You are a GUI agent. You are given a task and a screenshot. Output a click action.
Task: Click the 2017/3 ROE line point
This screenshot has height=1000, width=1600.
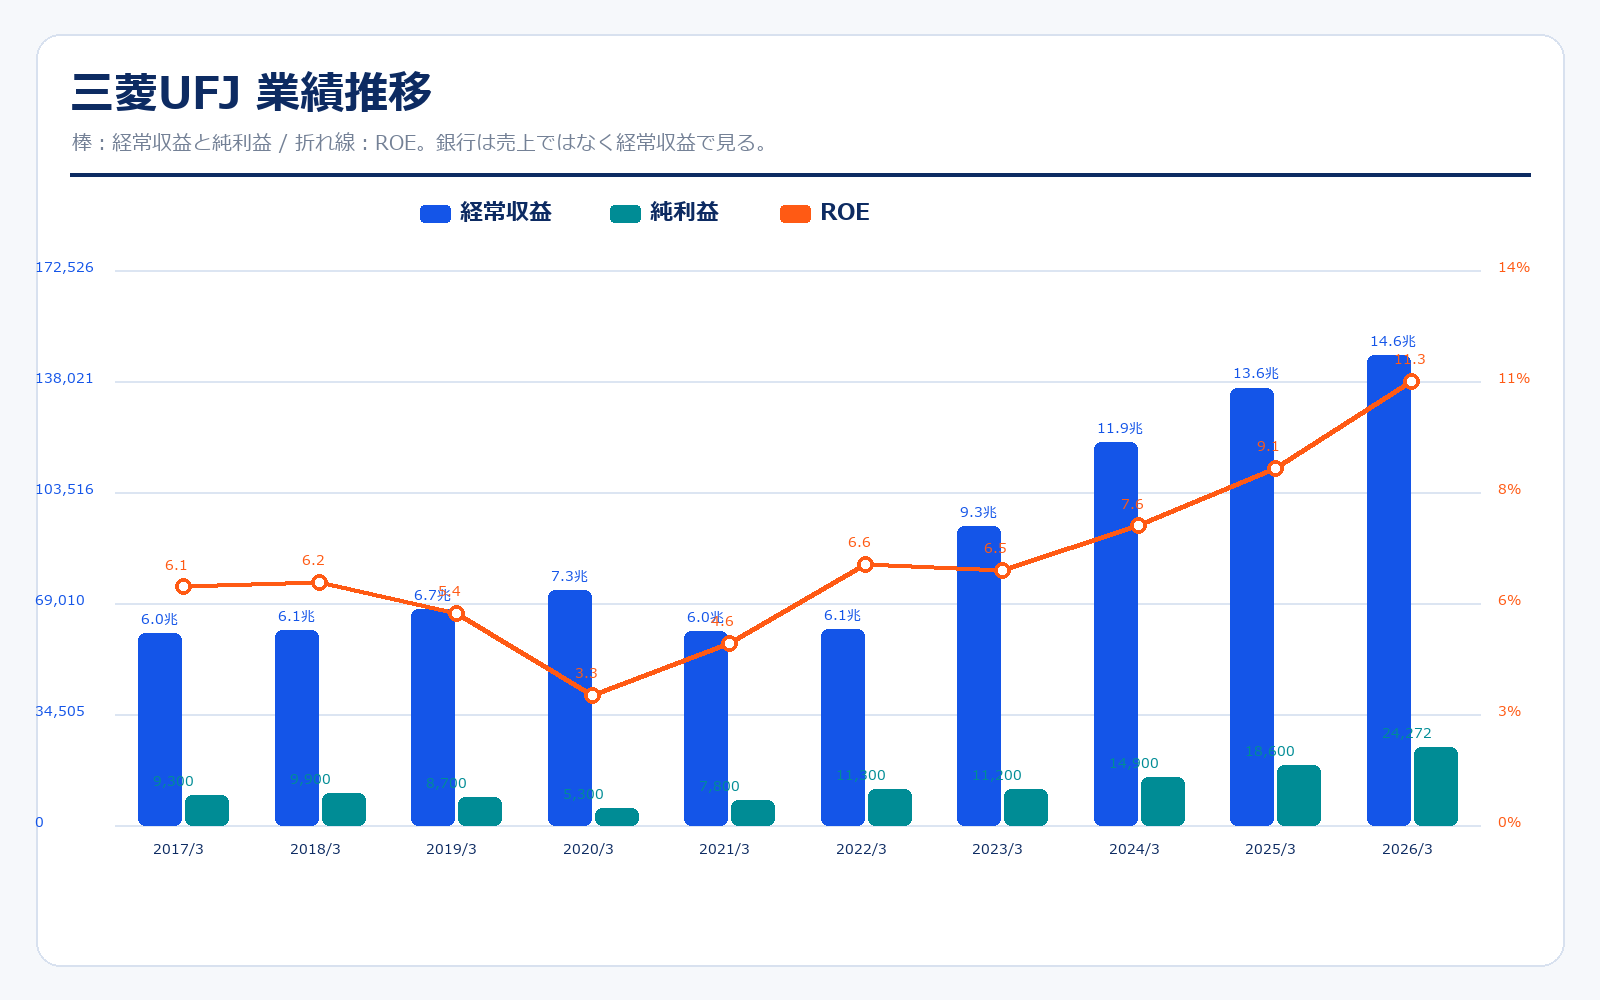[x=183, y=587]
